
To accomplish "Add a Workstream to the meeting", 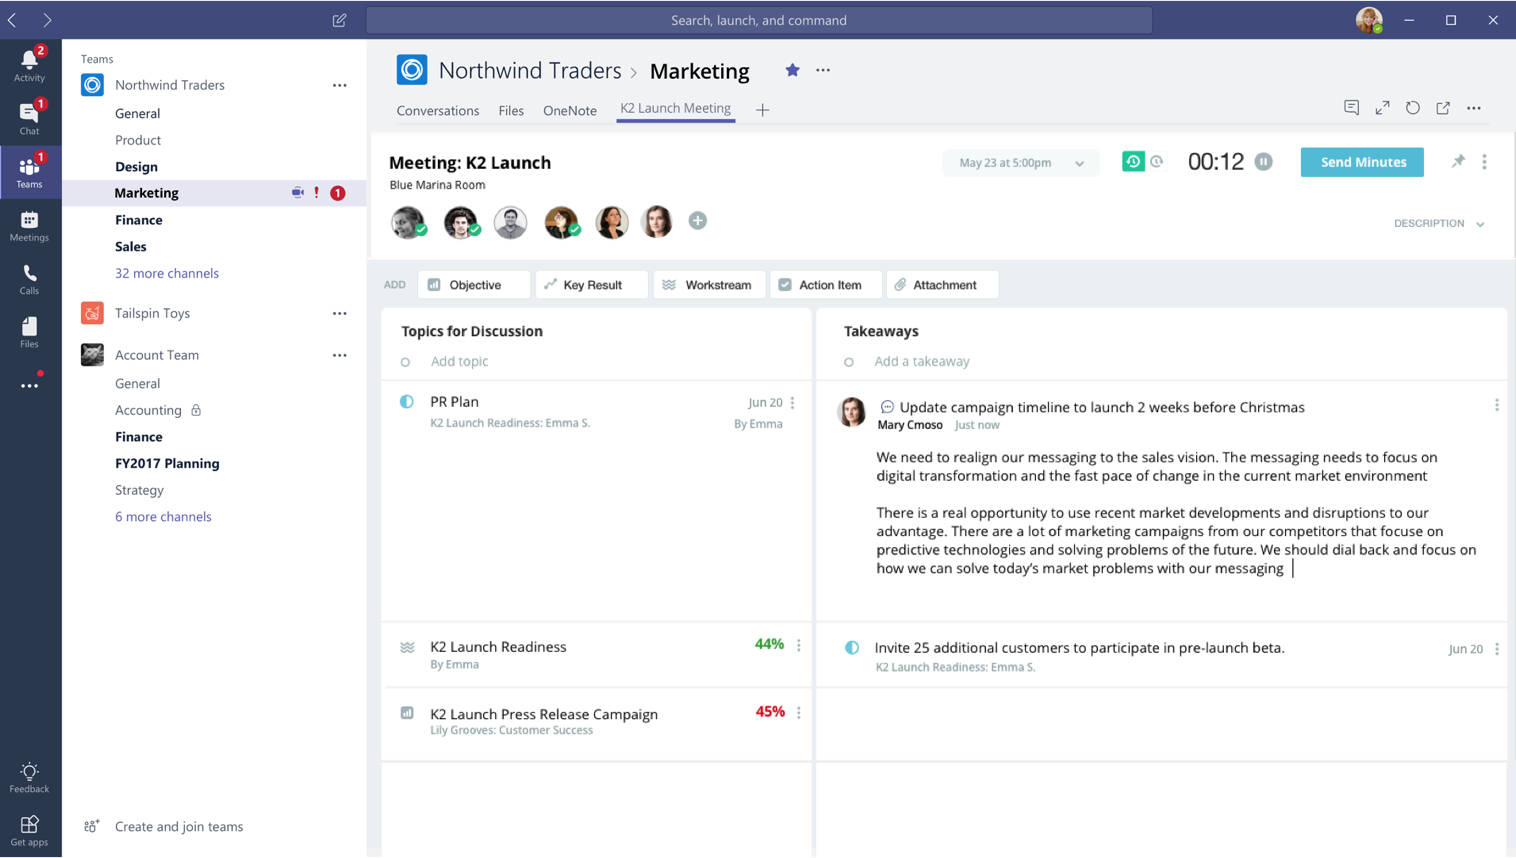I will 709,284.
